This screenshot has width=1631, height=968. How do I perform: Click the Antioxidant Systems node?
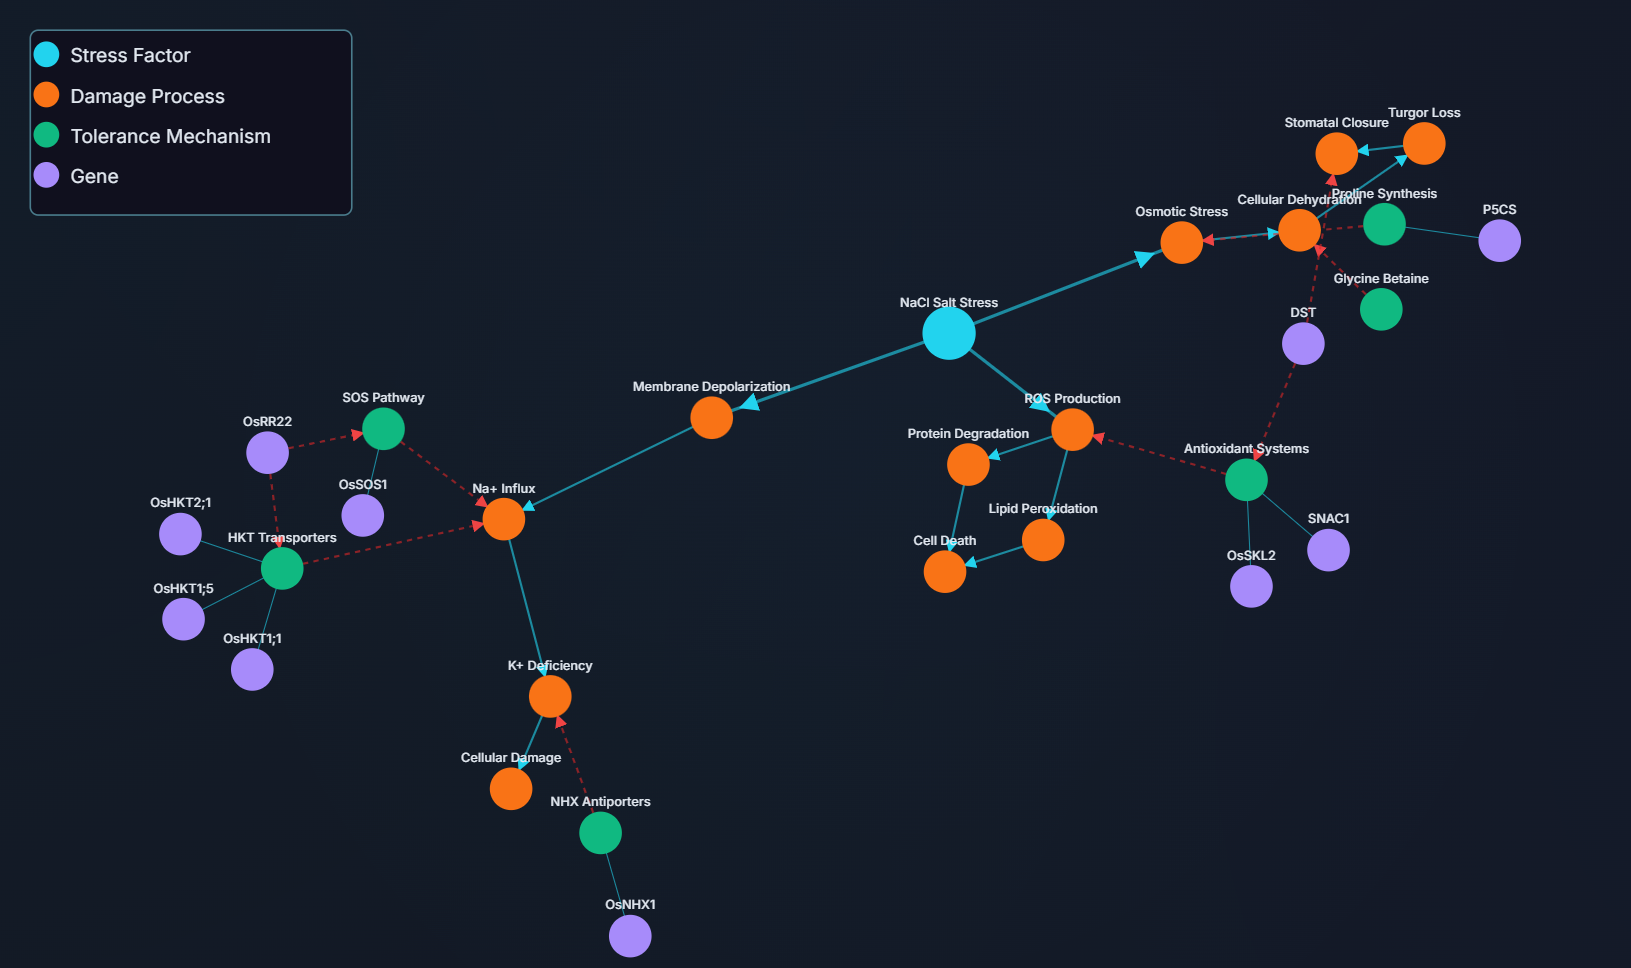1246,480
